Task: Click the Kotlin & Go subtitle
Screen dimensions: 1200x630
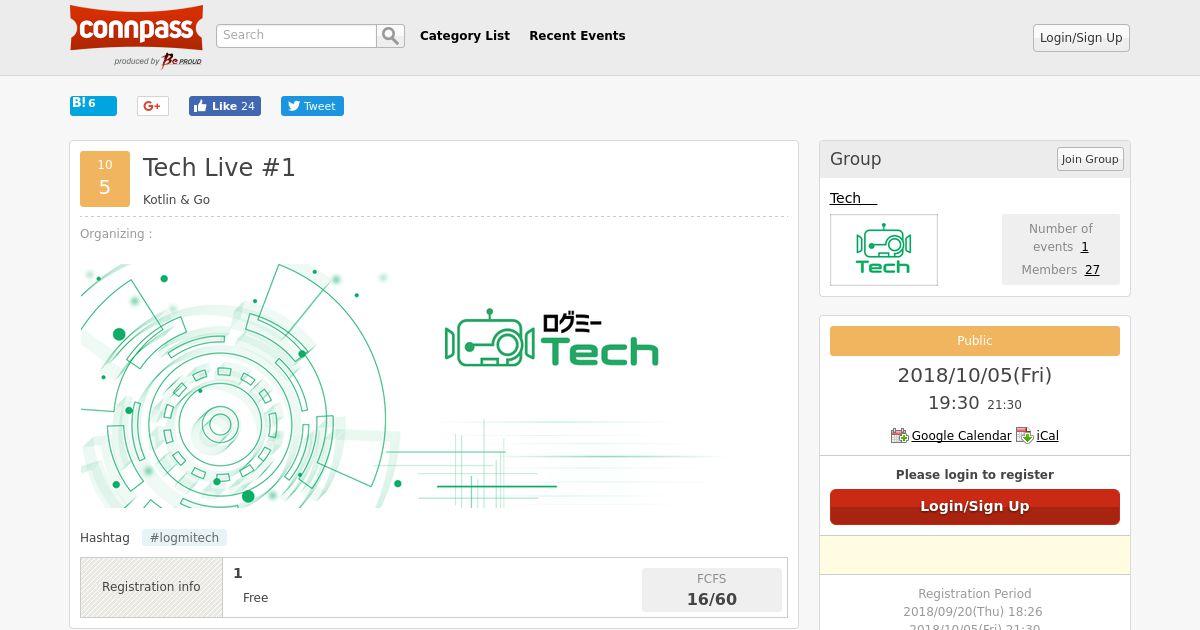Action: 176,200
